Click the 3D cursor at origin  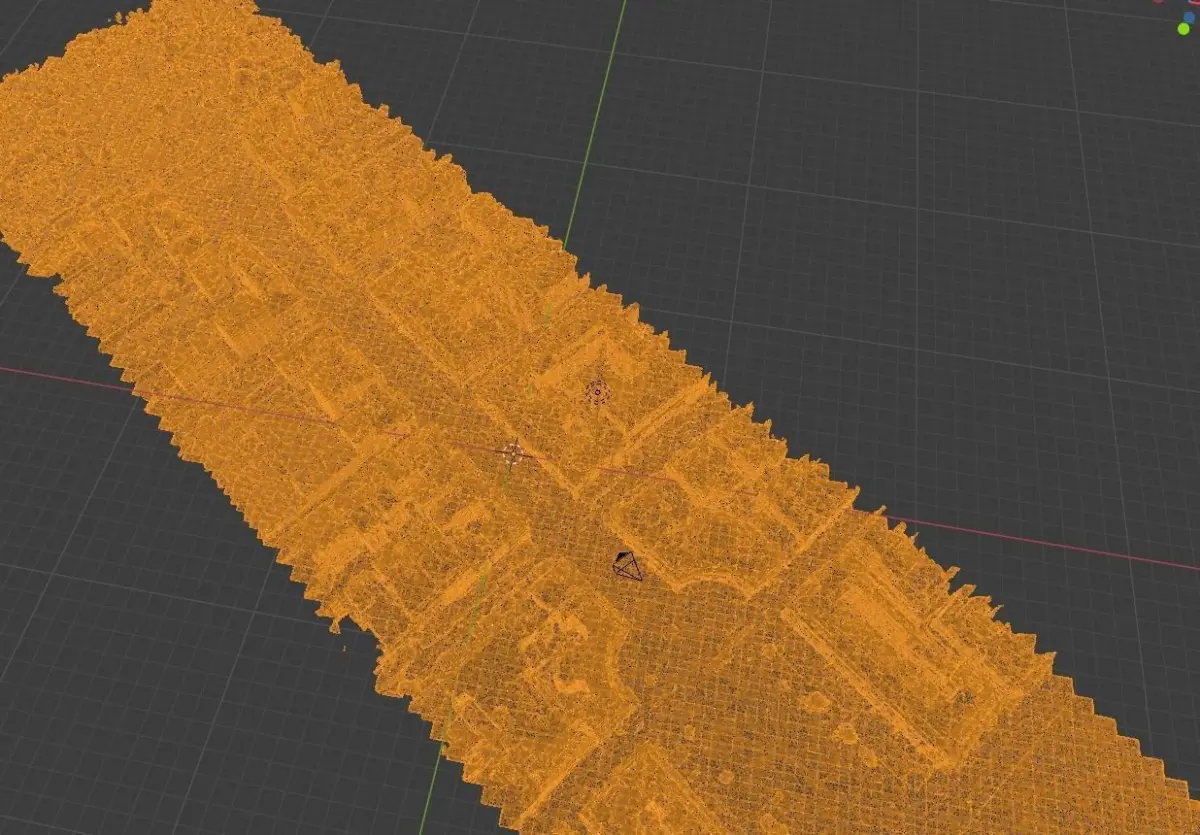point(512,452)
